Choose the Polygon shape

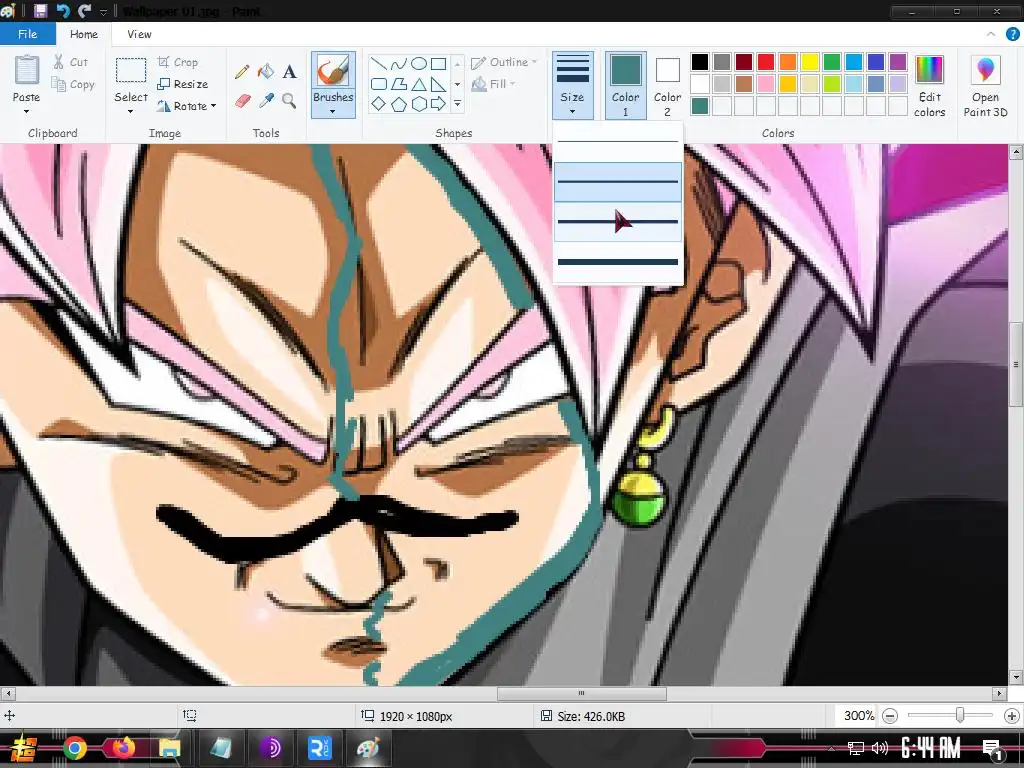pos(398,84)
